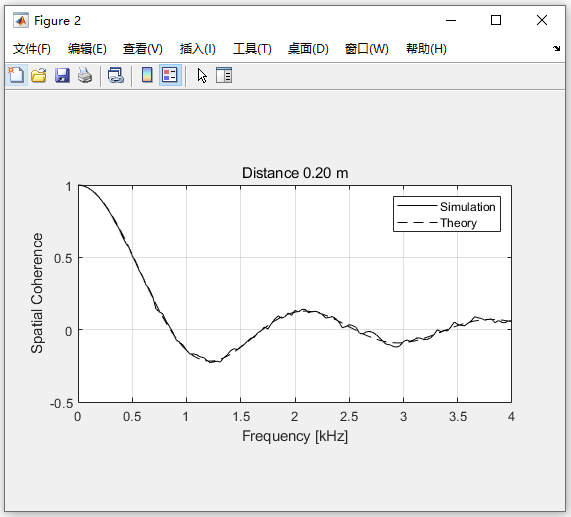The width and height of the screenshot is (571, 517).
Task: Expand the 工具(T) menu
Action: tap(252, 49)
